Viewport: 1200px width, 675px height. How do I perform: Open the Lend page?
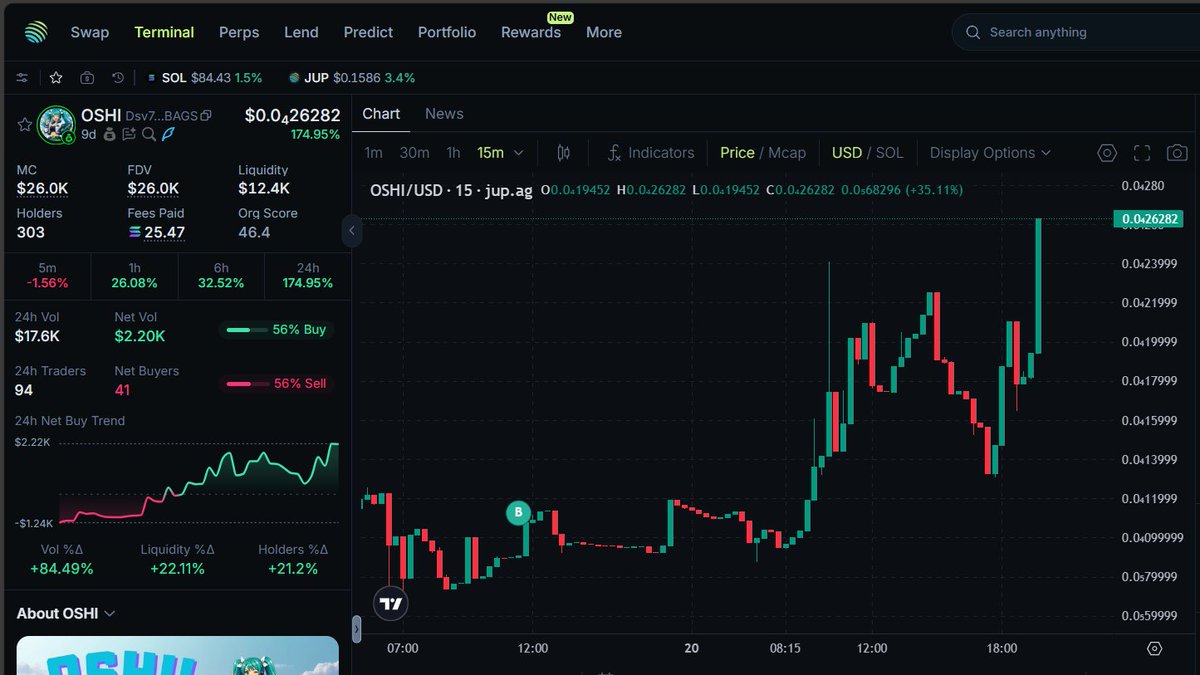(301, 32)
